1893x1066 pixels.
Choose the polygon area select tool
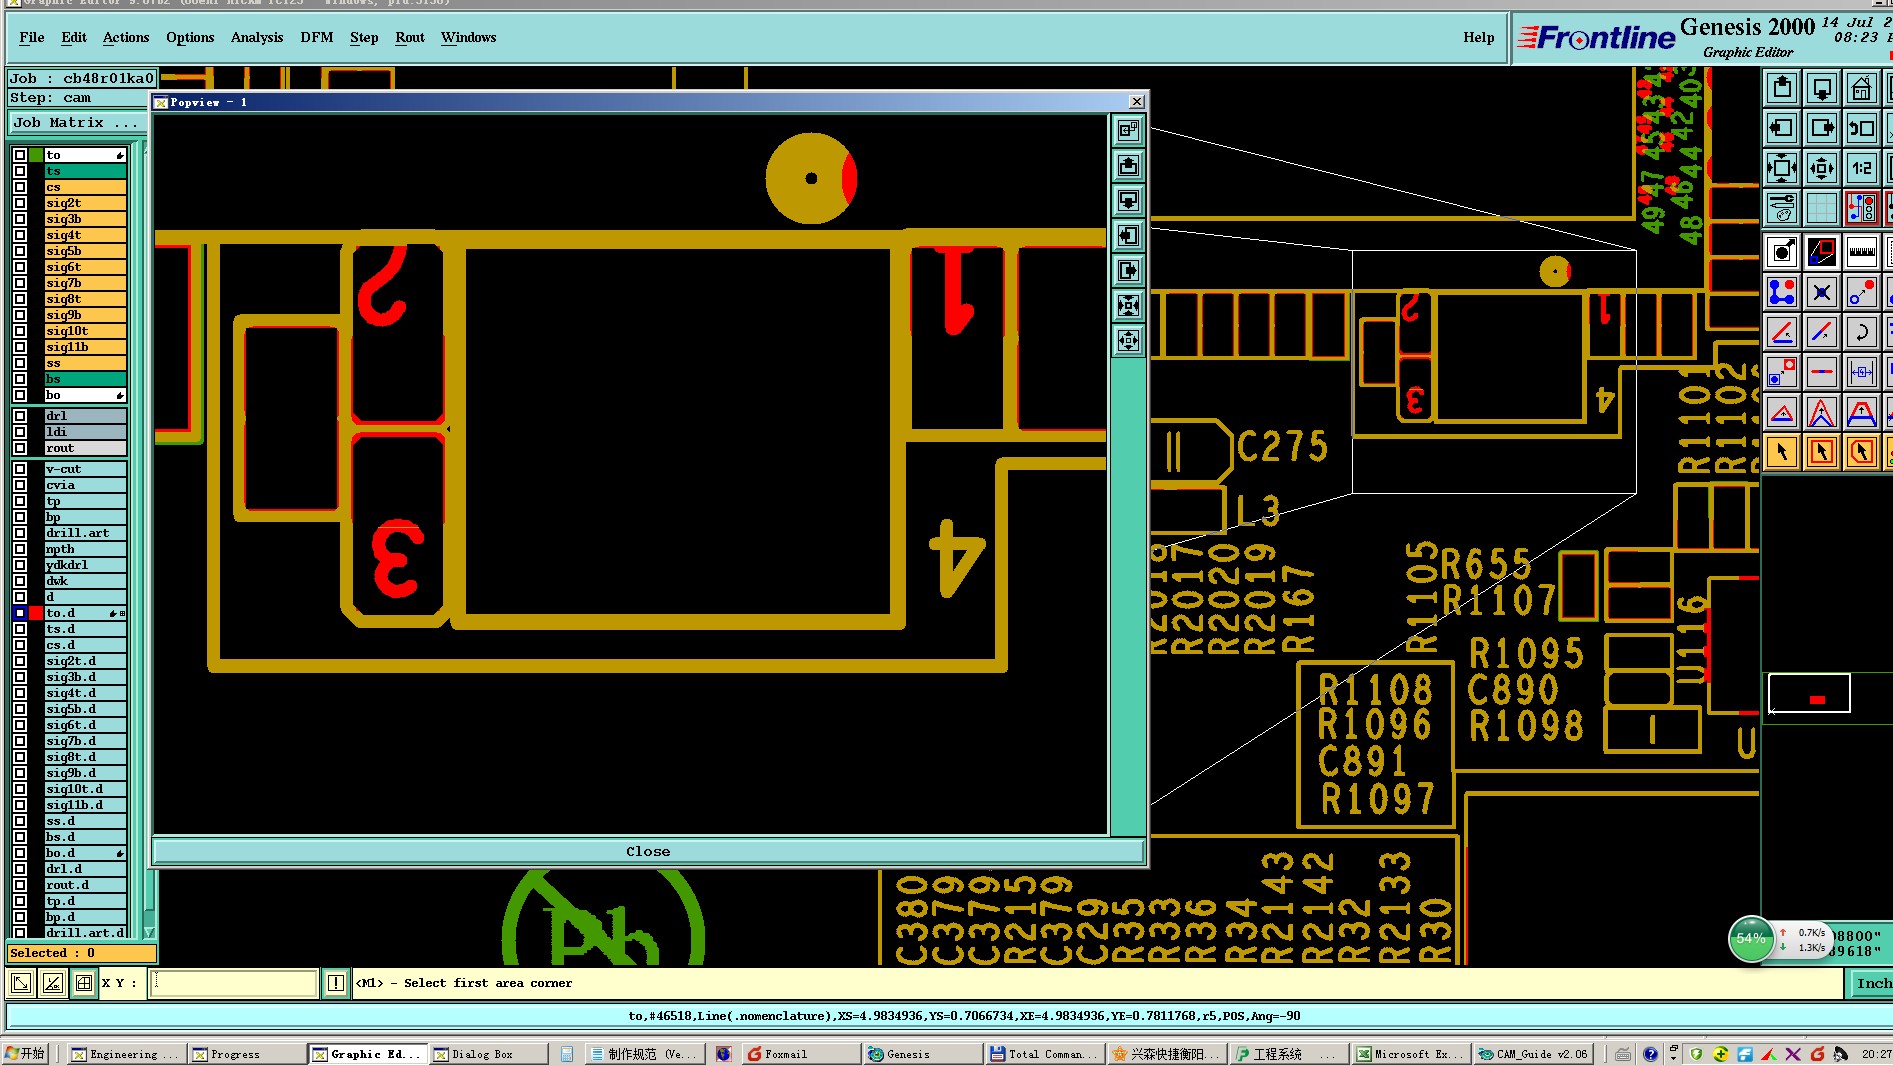coord(1861,452)
